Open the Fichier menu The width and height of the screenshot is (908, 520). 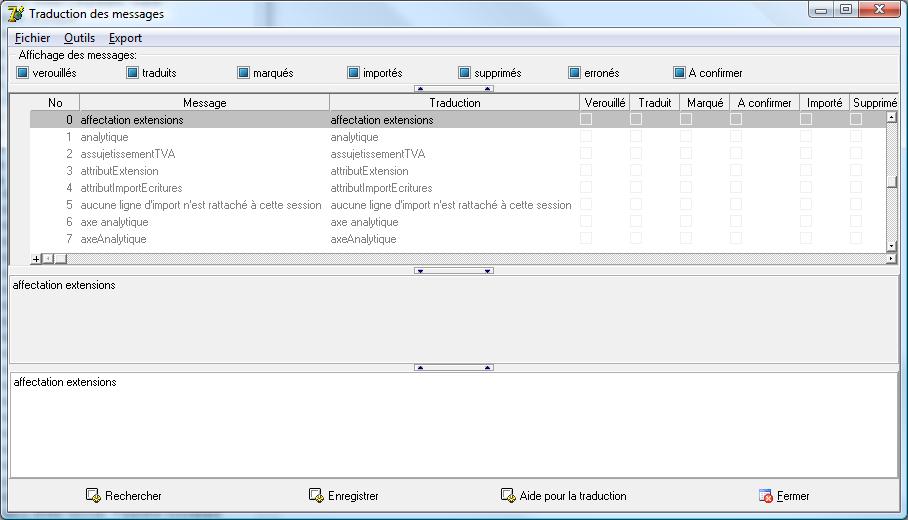pos(32,38)
